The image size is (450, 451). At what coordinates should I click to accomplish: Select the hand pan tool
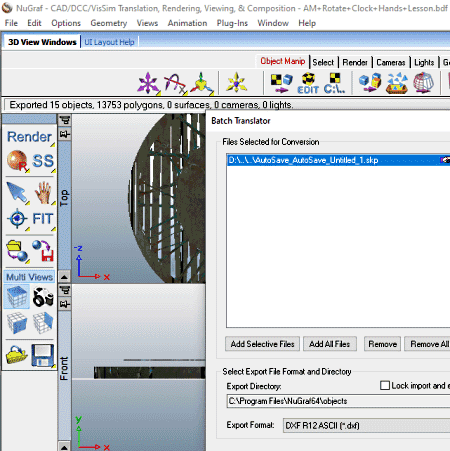(x=43, y=193)
